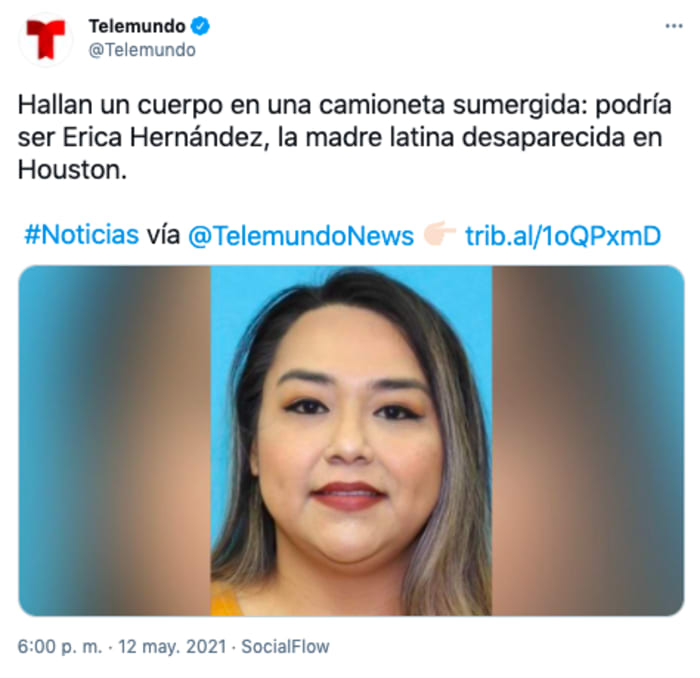
Task: Open the #Noticias hashtag
Action: tap(82, 235)
